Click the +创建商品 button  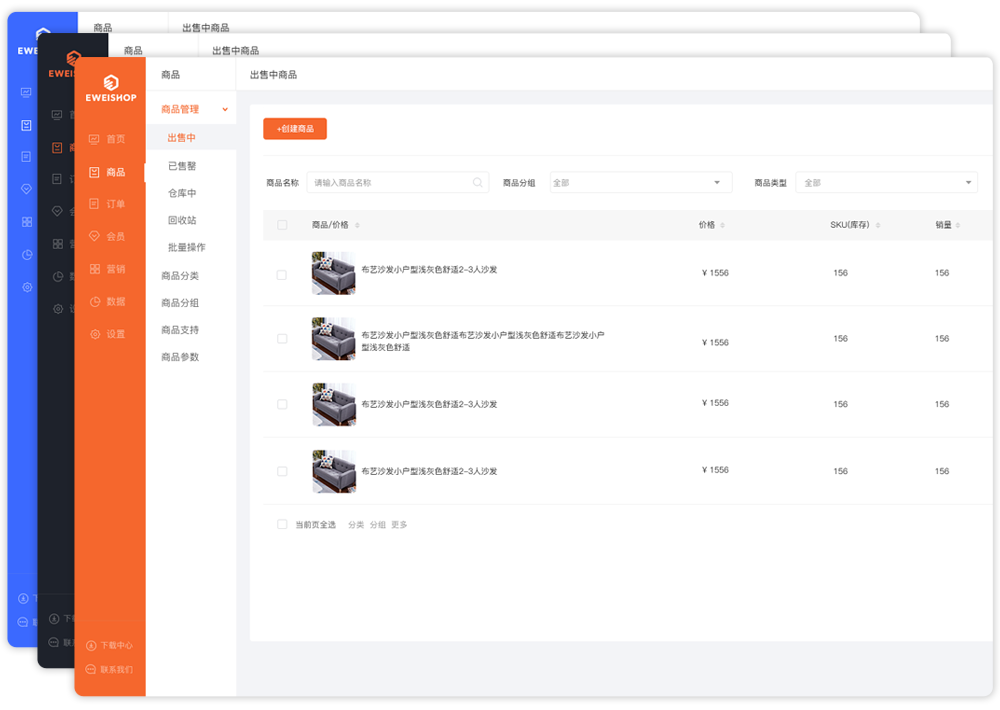coord(295,129)
